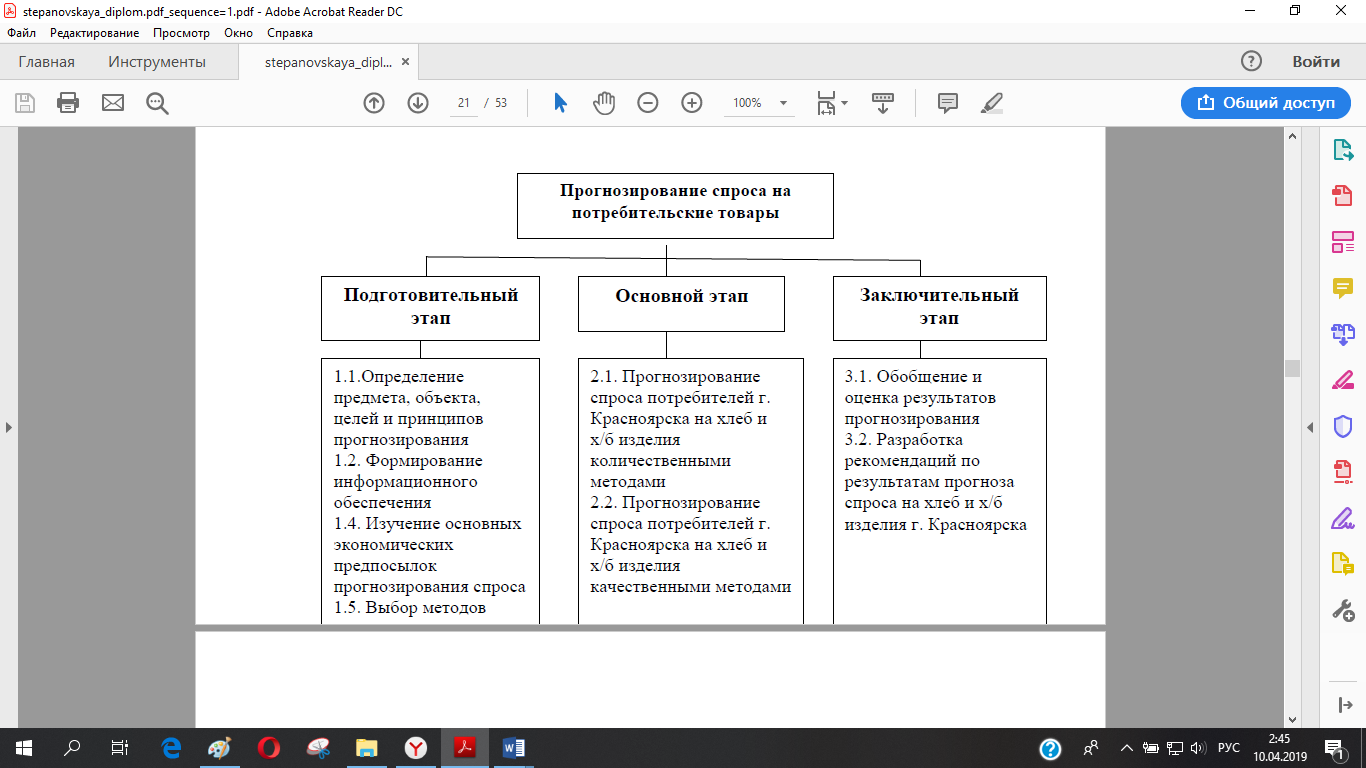Click the Общий доступ share button
1366x768 pixels.
(1265, 103)
